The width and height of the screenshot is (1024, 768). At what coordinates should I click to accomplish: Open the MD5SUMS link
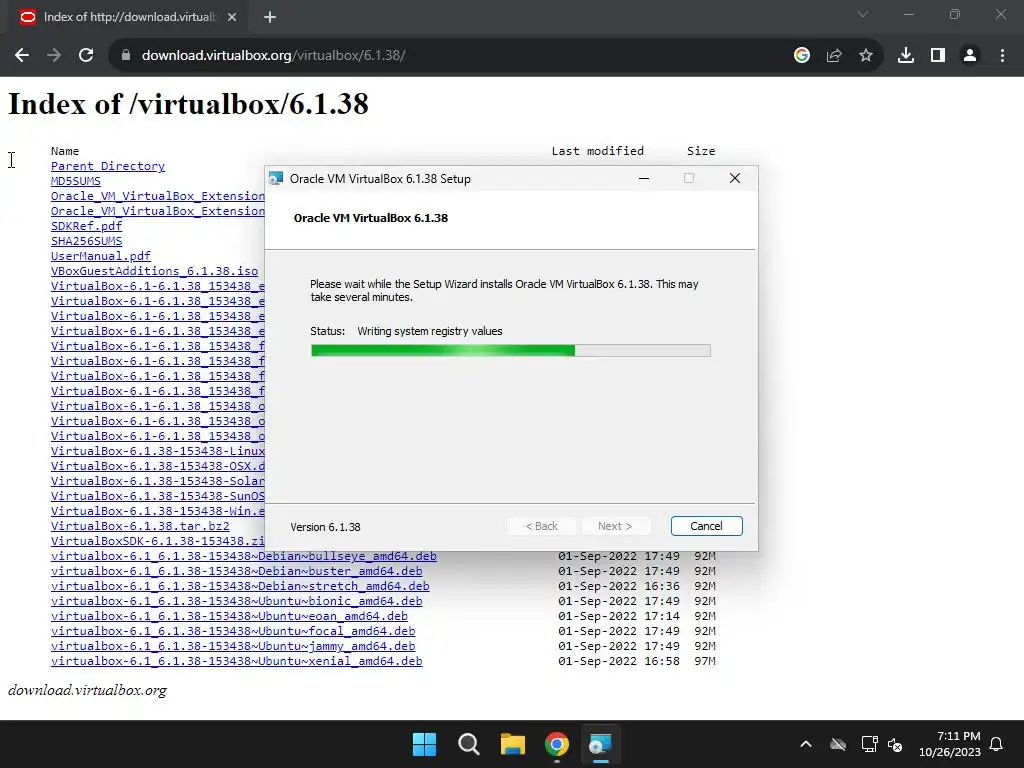[76, 181]
